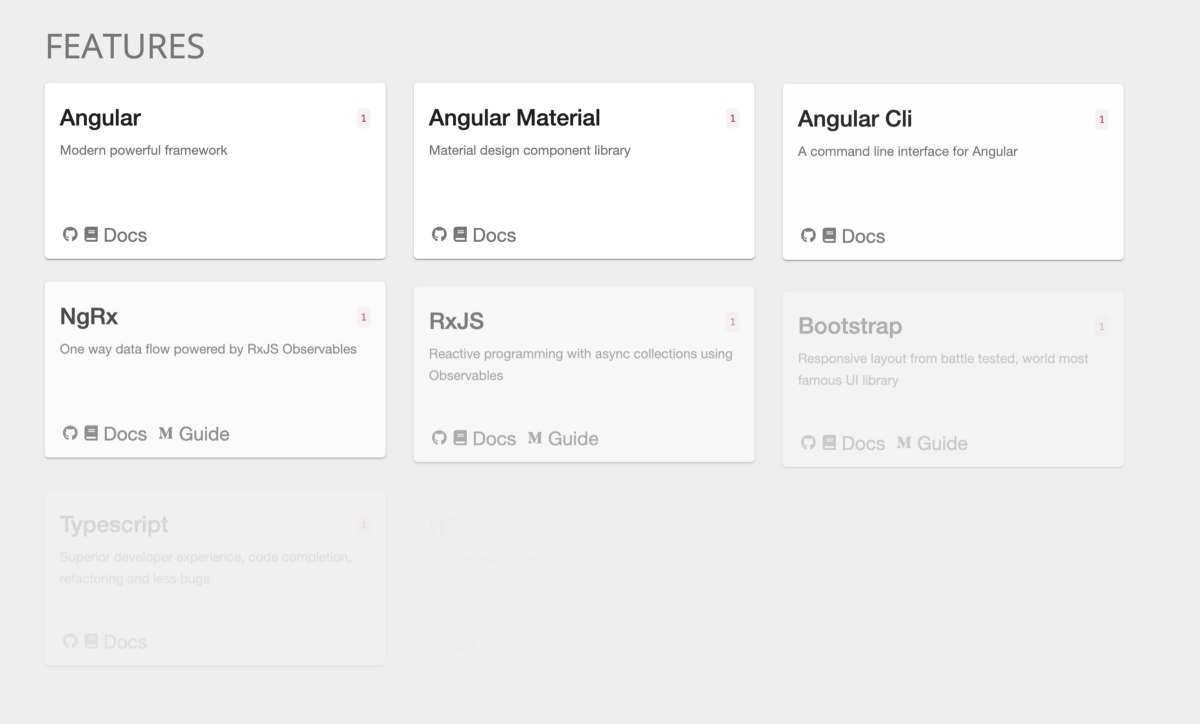Click the version badge on the Angular card
Image resolution: width=1200 pixels, height=724 pixels.
[363, 119]
